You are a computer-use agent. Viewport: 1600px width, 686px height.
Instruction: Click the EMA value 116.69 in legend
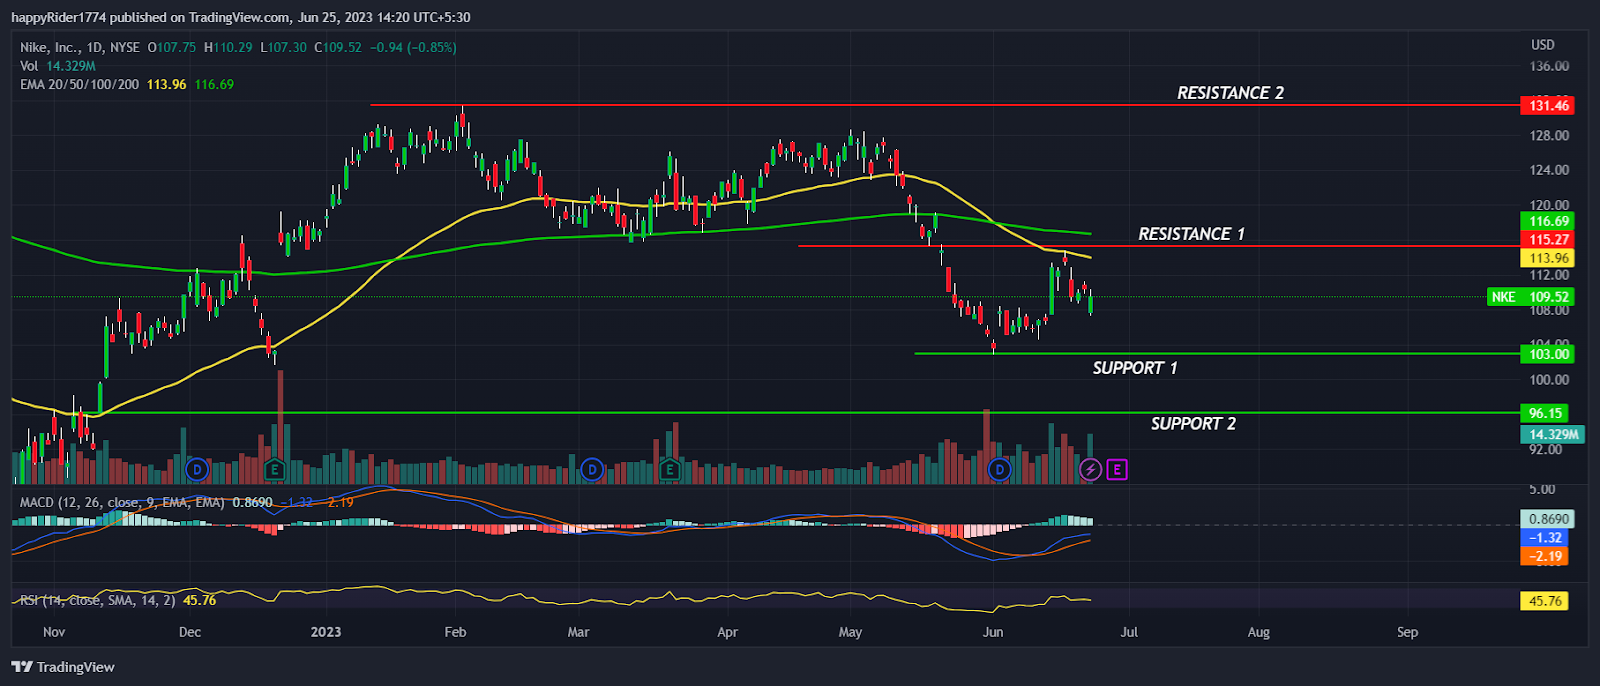click(x=214, y=85)
